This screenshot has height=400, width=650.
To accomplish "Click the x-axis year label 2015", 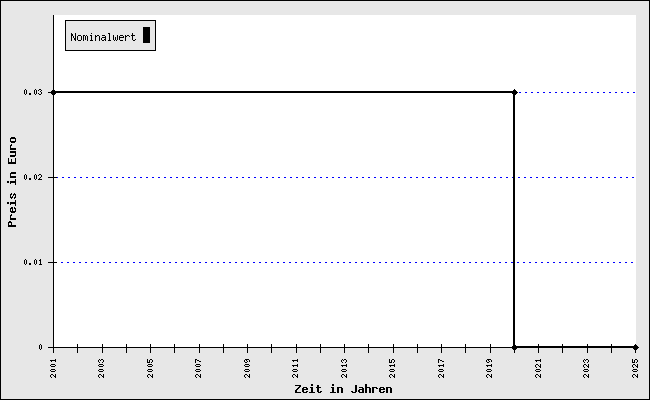I will point(393,368).
